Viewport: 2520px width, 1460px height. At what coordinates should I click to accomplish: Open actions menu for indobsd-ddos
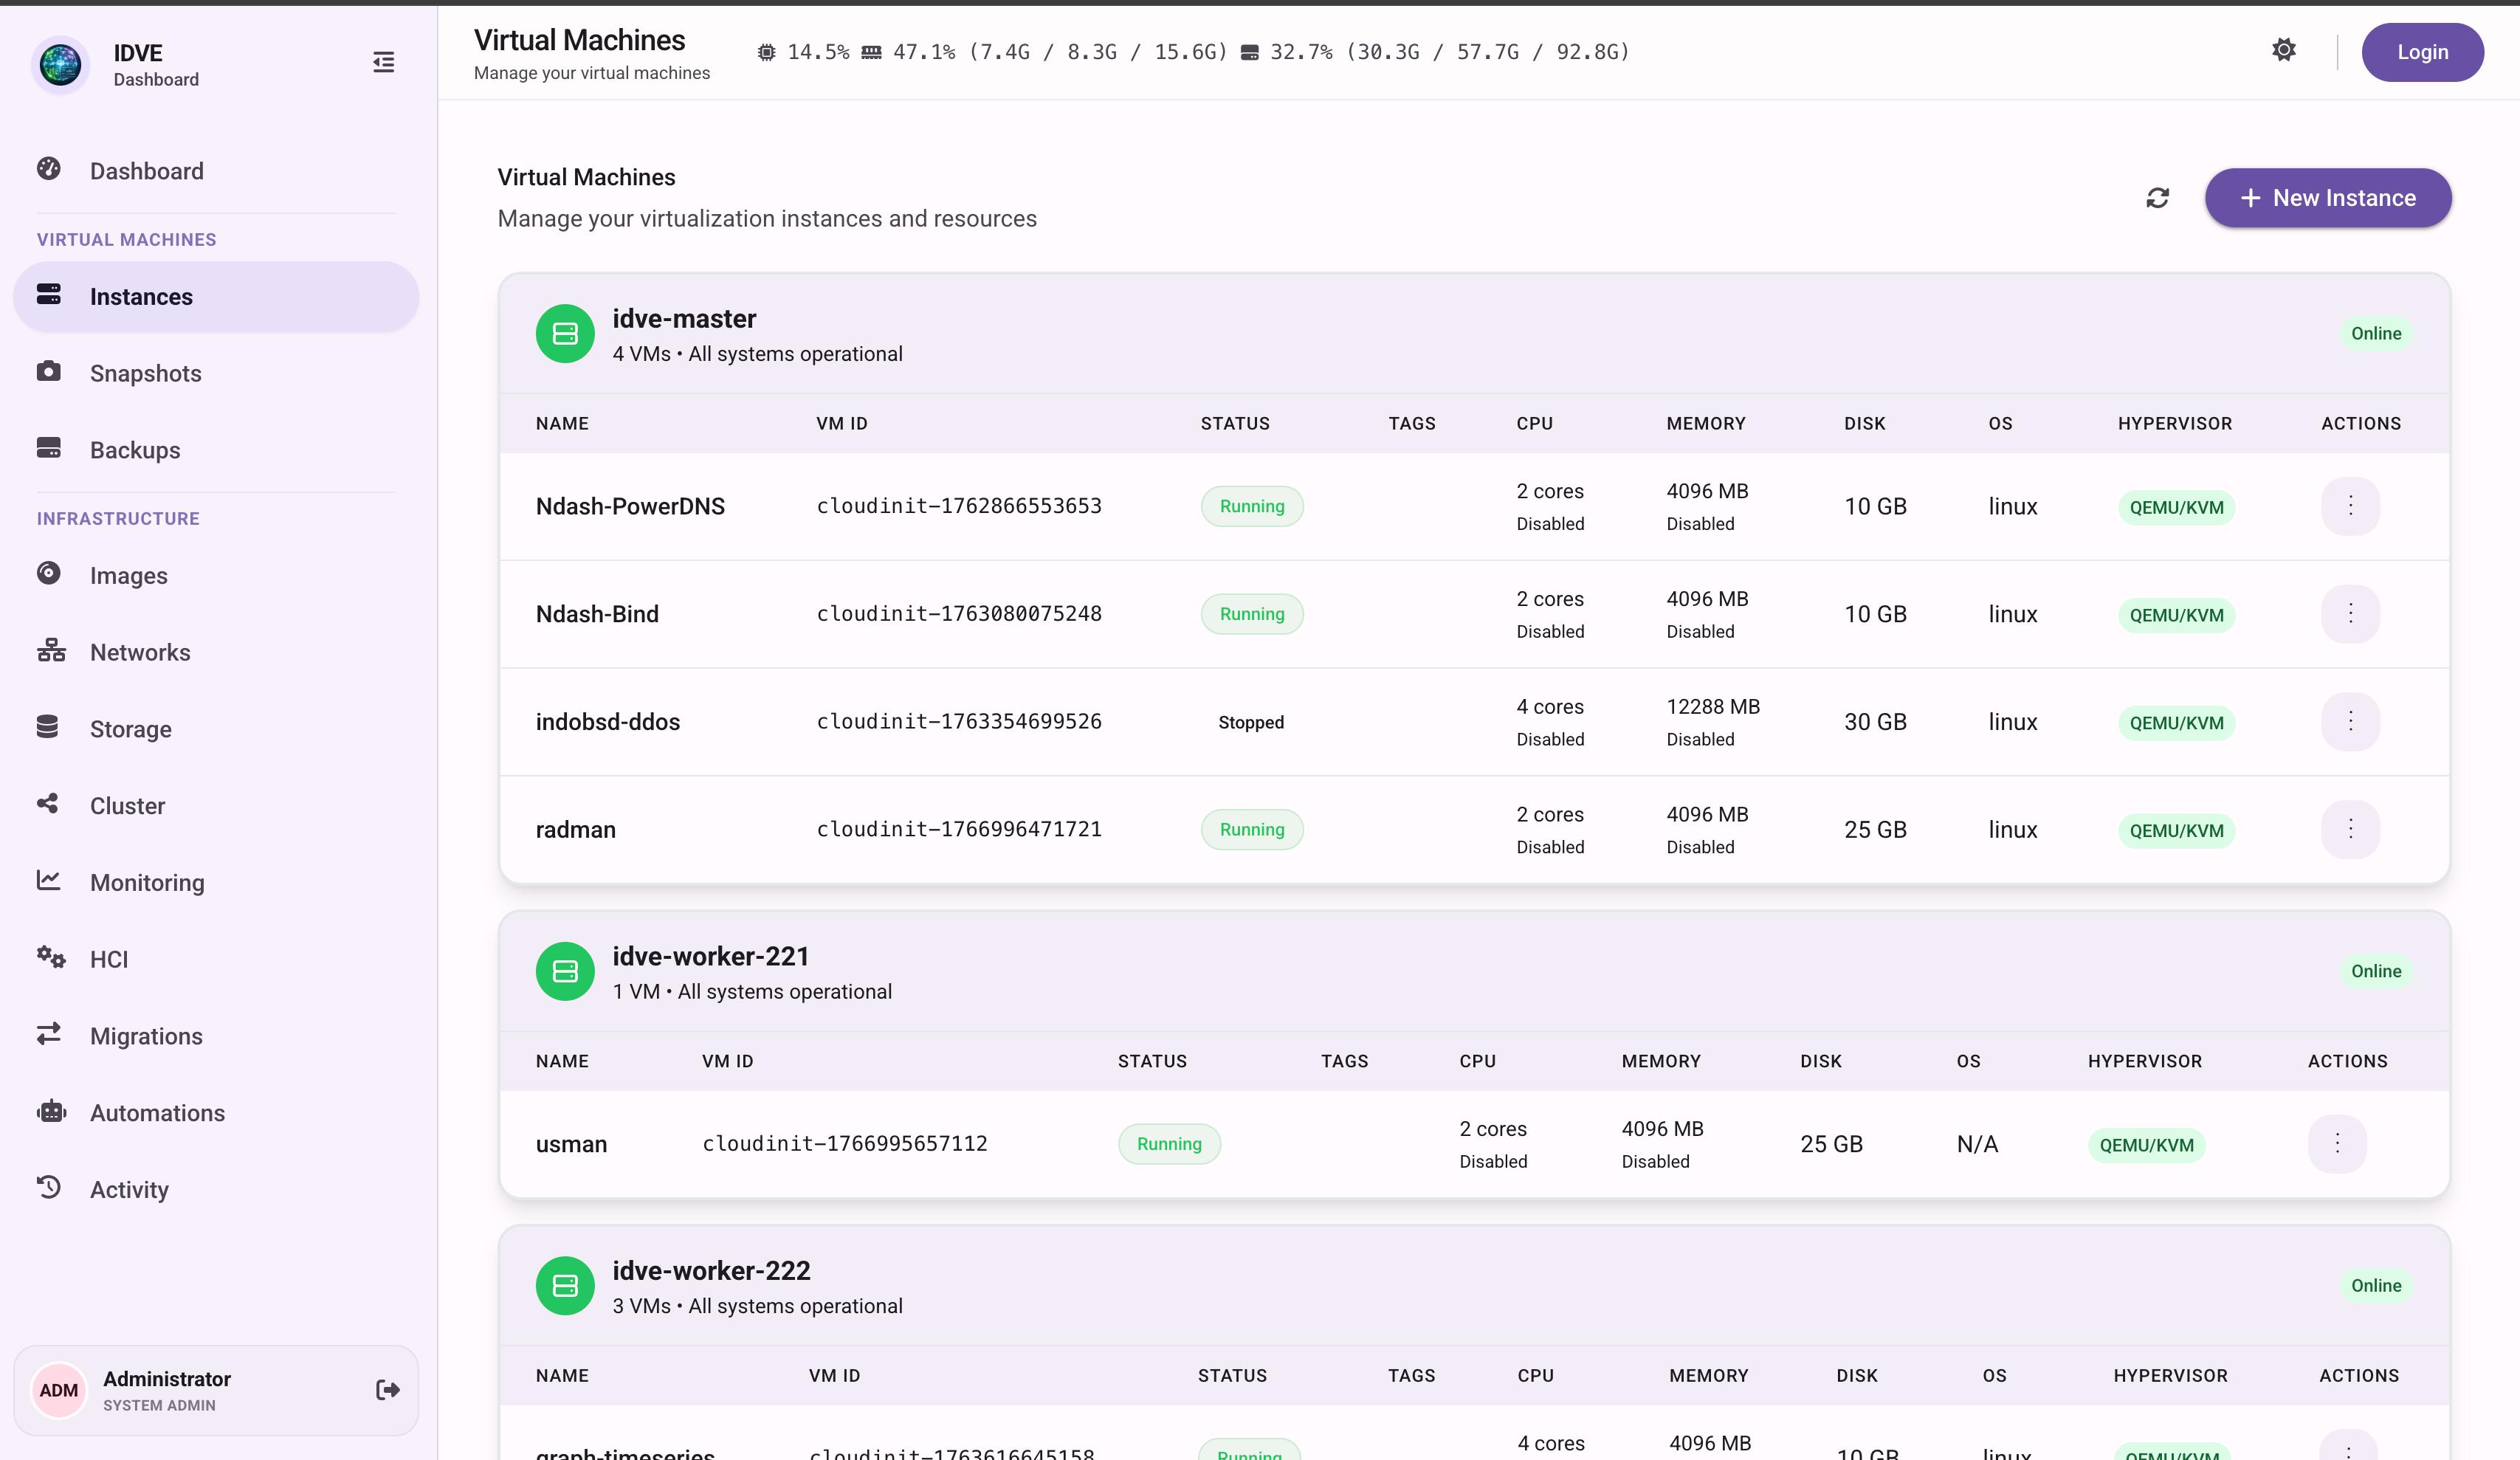pyautogui.click(x=2351, y=721)
